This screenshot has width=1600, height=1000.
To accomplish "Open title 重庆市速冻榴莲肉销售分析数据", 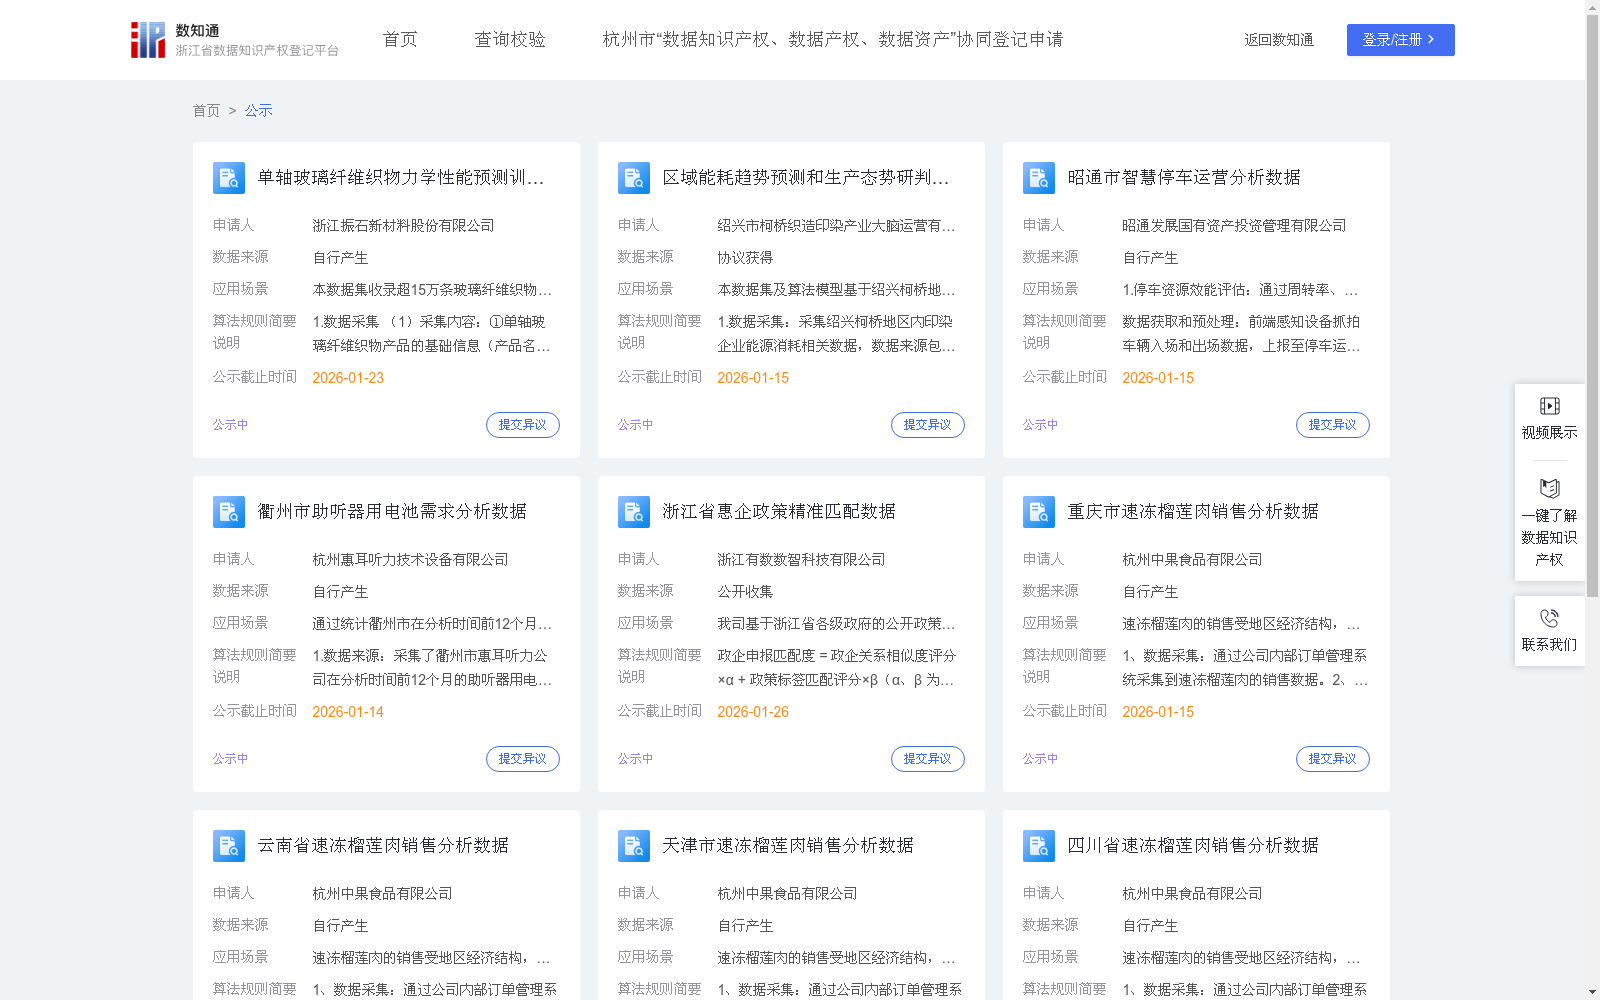I will click(x=1193, y=511).
